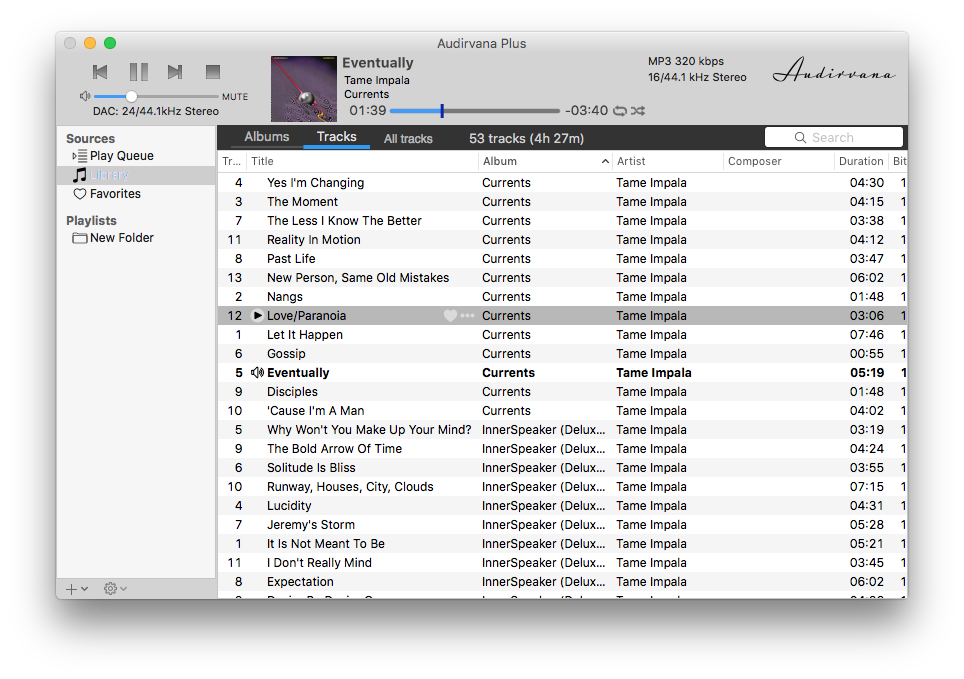Pause the current playback
Image resolution: width=964 pixels, height=679 pixels.
[139, 72]
